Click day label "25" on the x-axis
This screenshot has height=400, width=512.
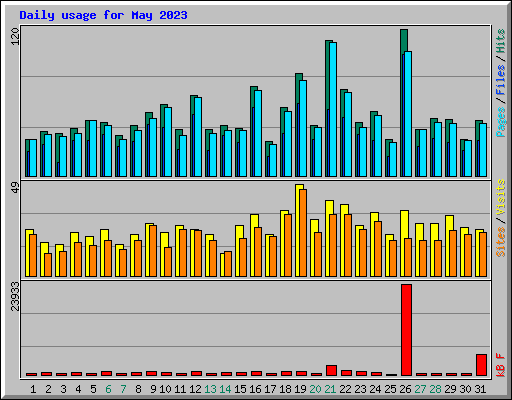[x=390, y=389]
